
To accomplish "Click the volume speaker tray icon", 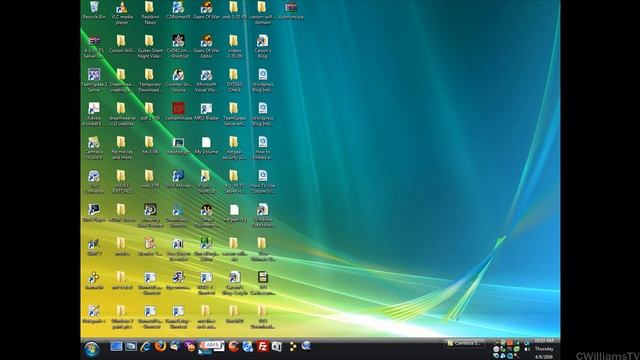I will click(527, 349).
